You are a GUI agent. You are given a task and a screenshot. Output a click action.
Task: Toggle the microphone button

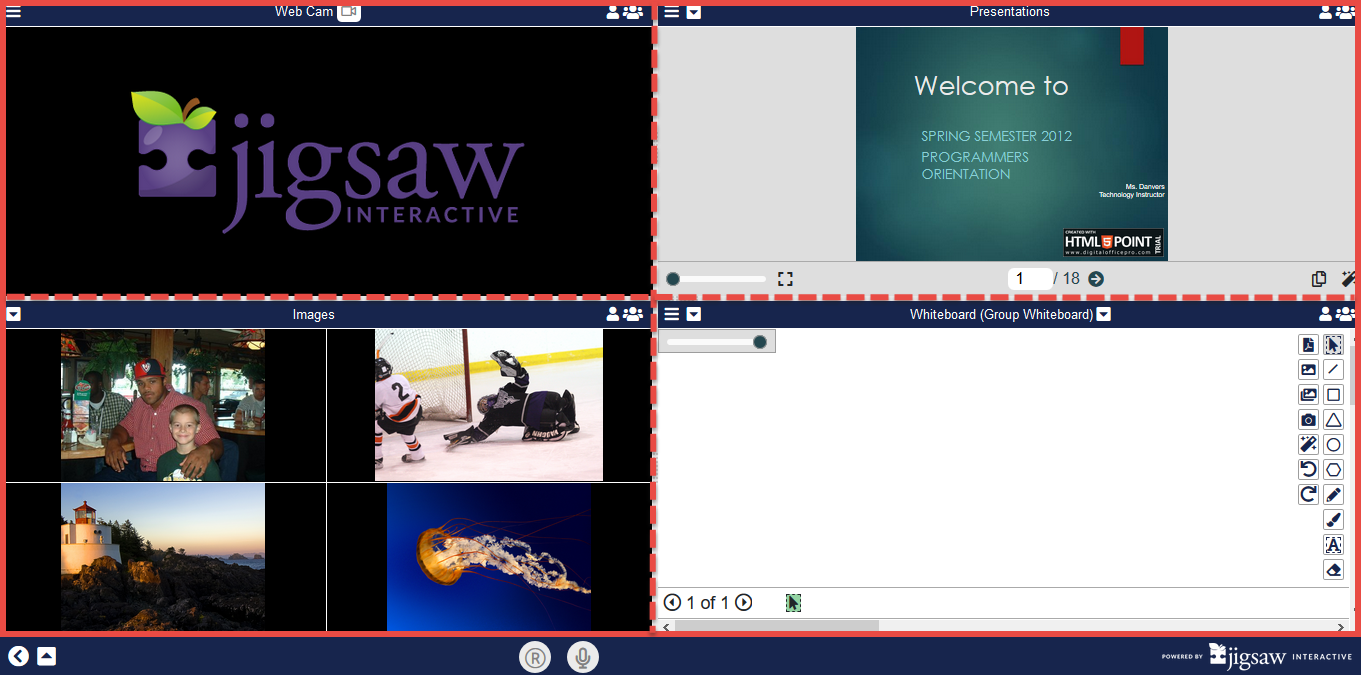(583, 657)
